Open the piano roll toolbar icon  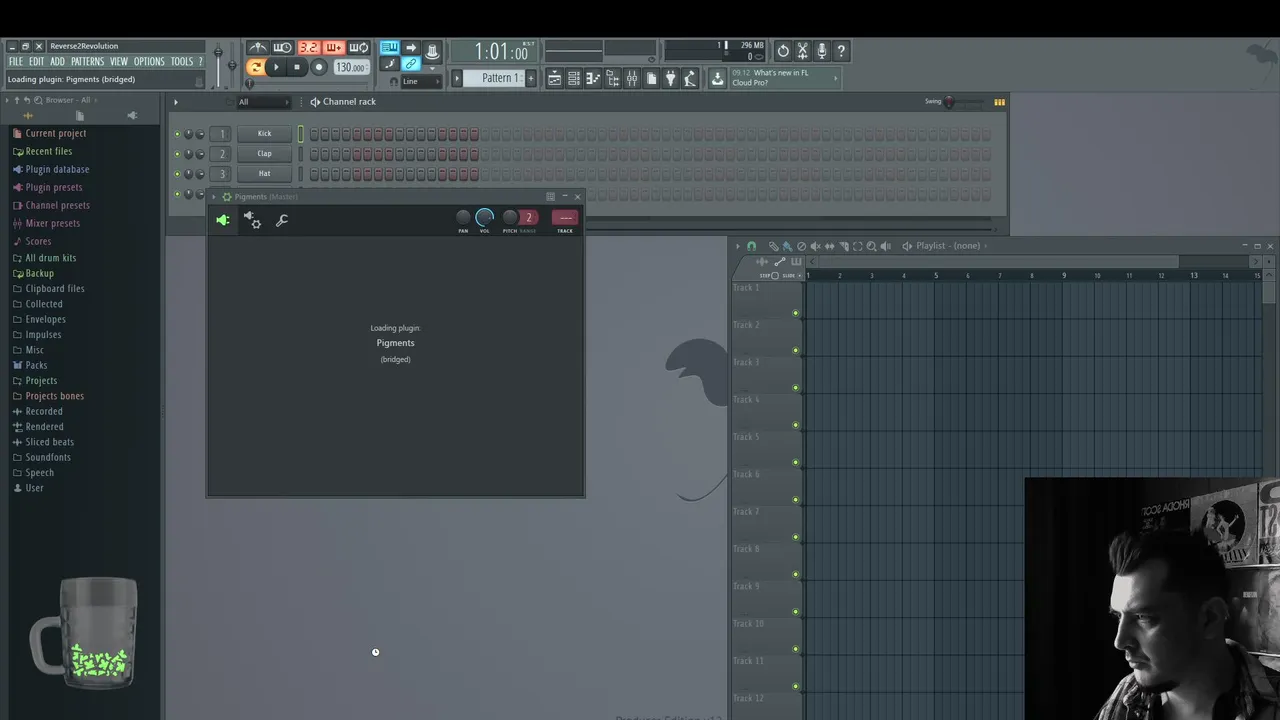pos(593,78)
